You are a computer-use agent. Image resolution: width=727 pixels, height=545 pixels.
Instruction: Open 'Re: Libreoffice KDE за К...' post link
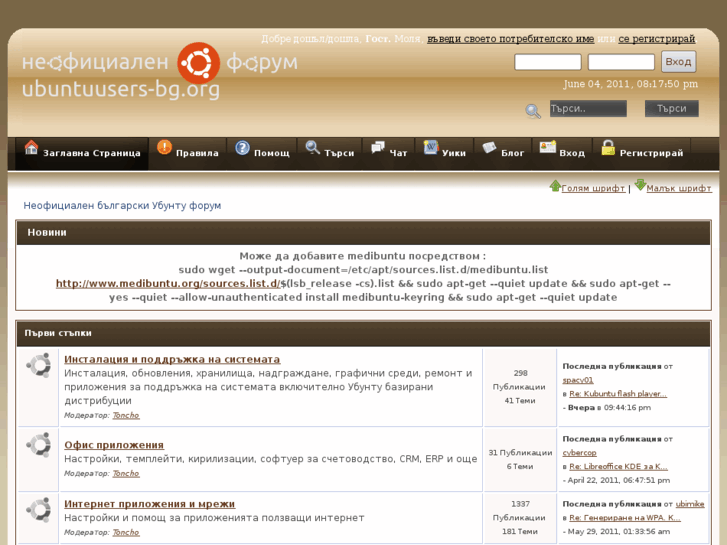[619, 467]
